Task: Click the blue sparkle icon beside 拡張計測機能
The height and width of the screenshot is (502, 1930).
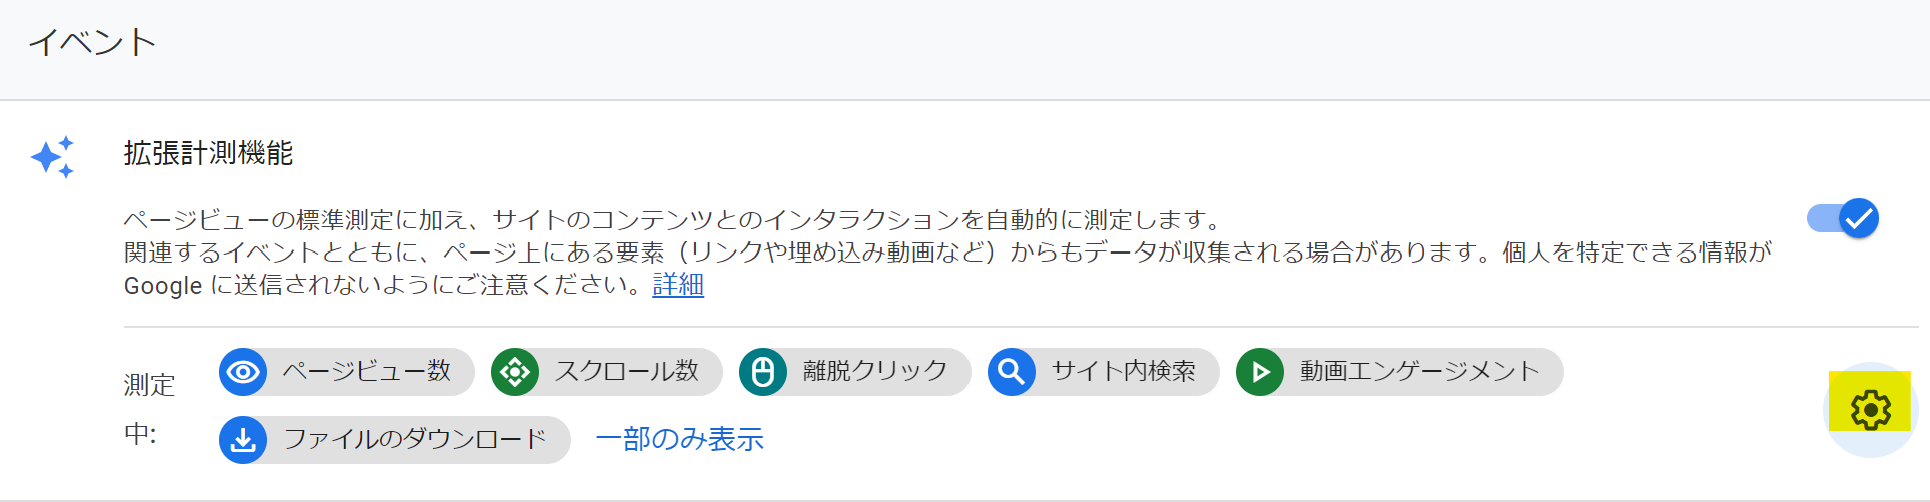Action: pyautogui.click(x=52, y=157)
